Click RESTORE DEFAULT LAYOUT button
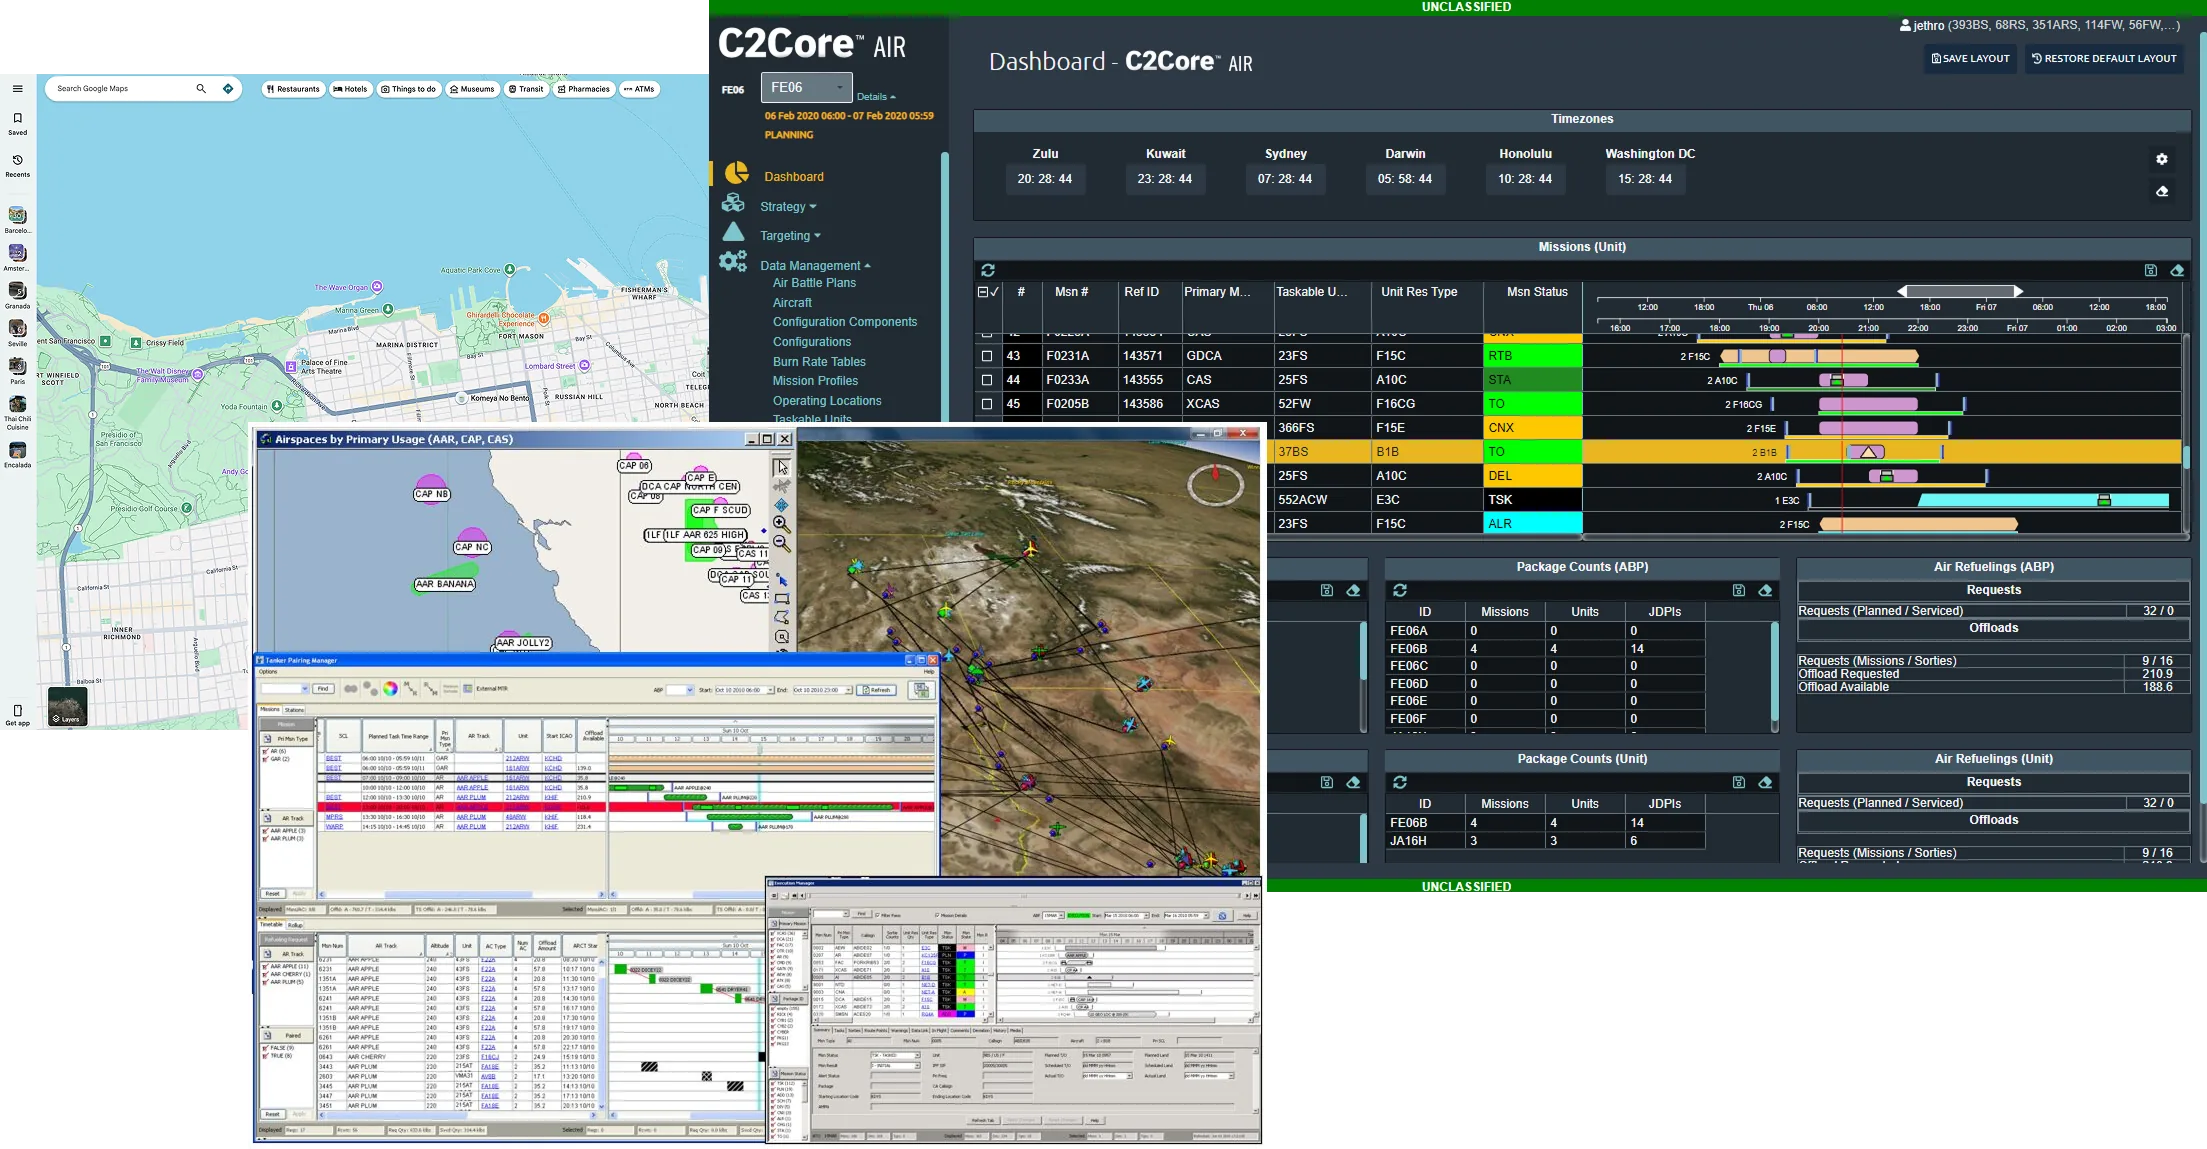The width and height of the screenshot is (2207, 1149). tap(2104, 59)
